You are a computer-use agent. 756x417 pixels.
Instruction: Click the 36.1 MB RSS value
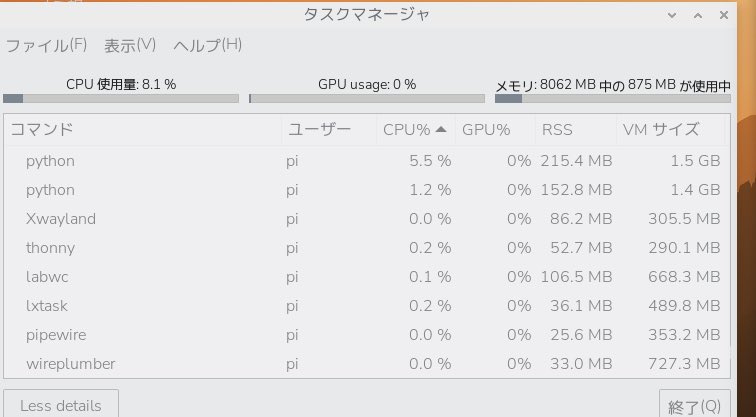click(581, 306)
